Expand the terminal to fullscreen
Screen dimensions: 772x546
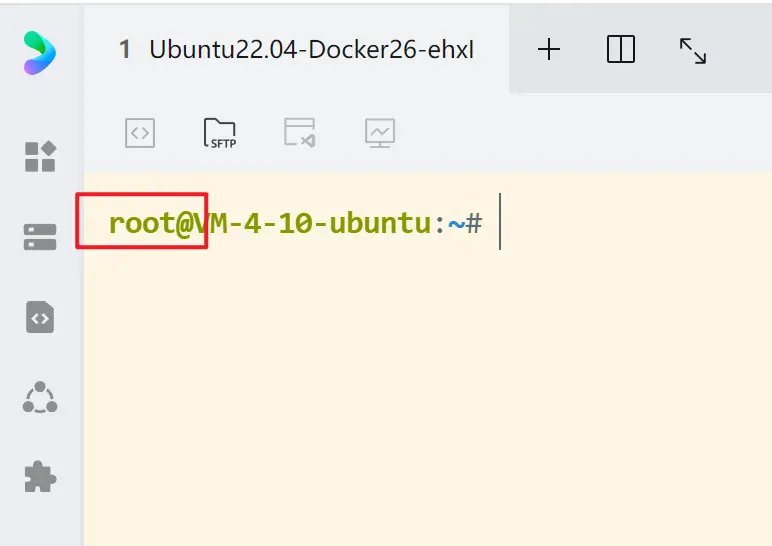[693, 50]
